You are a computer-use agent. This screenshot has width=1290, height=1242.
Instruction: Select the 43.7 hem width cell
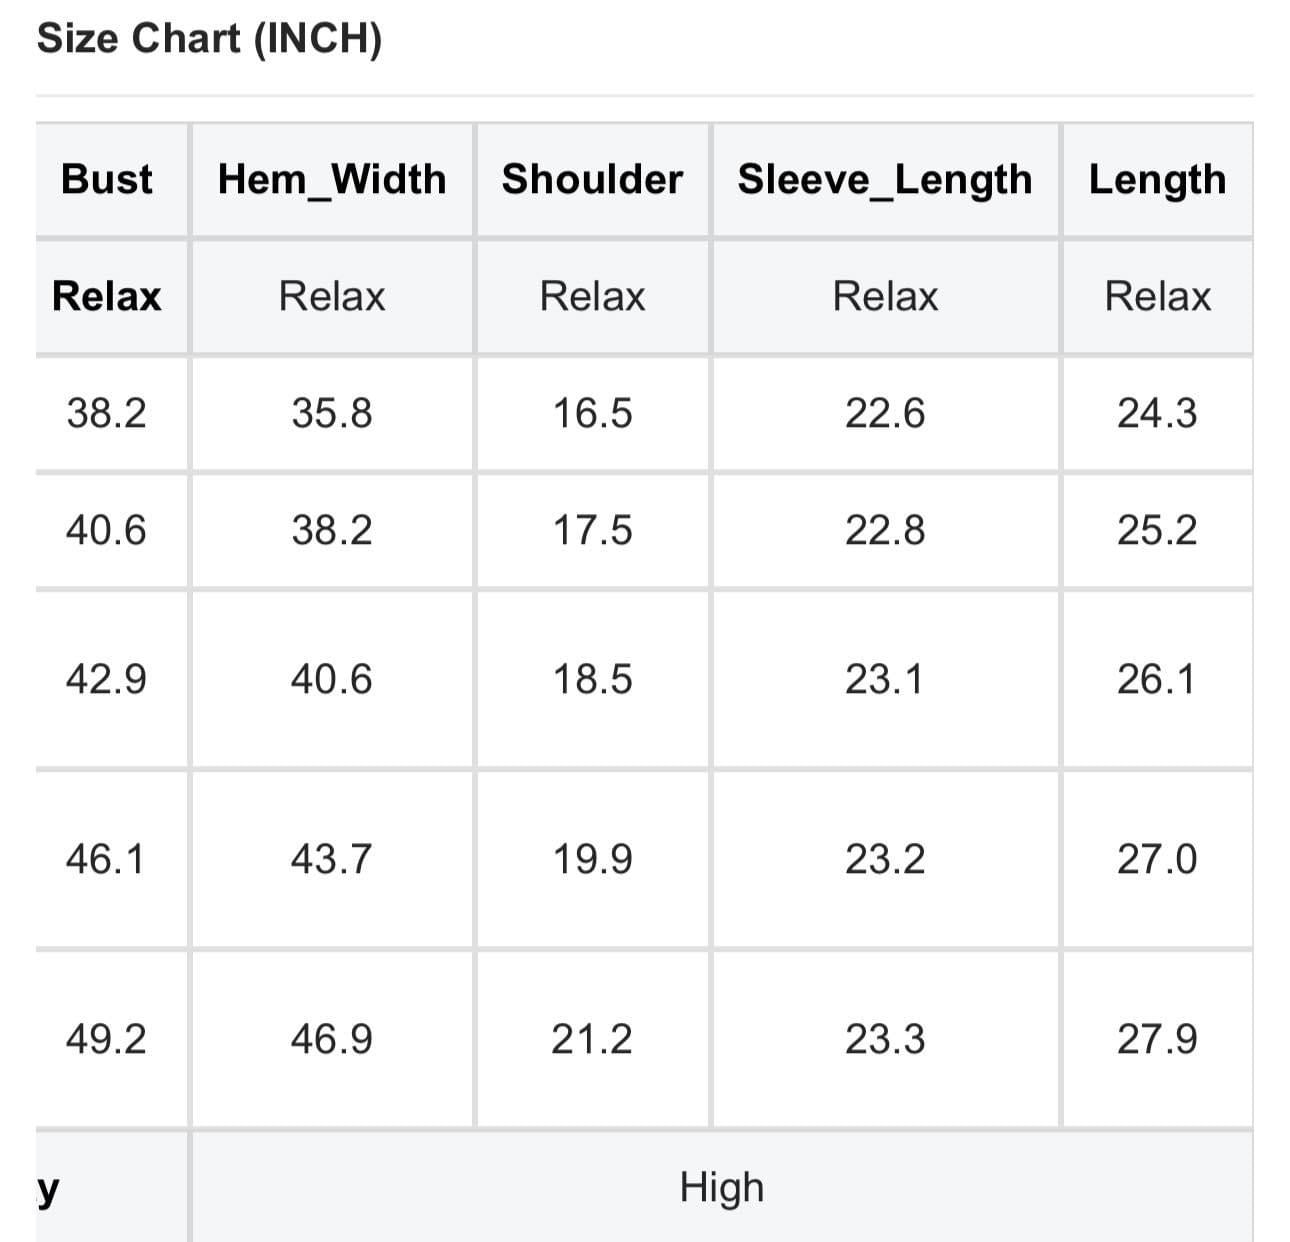tap(331, 859)
